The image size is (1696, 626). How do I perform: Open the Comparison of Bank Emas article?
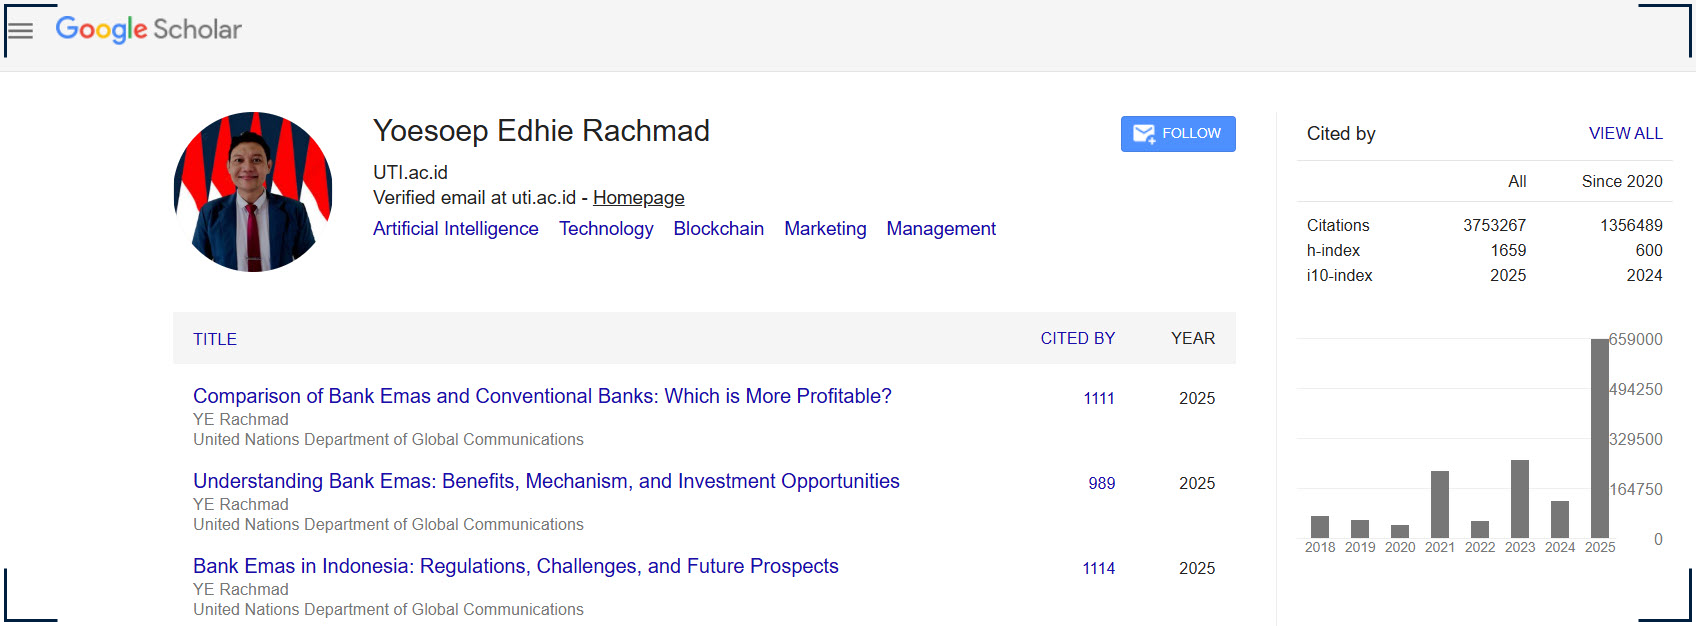tap(541, 396)
